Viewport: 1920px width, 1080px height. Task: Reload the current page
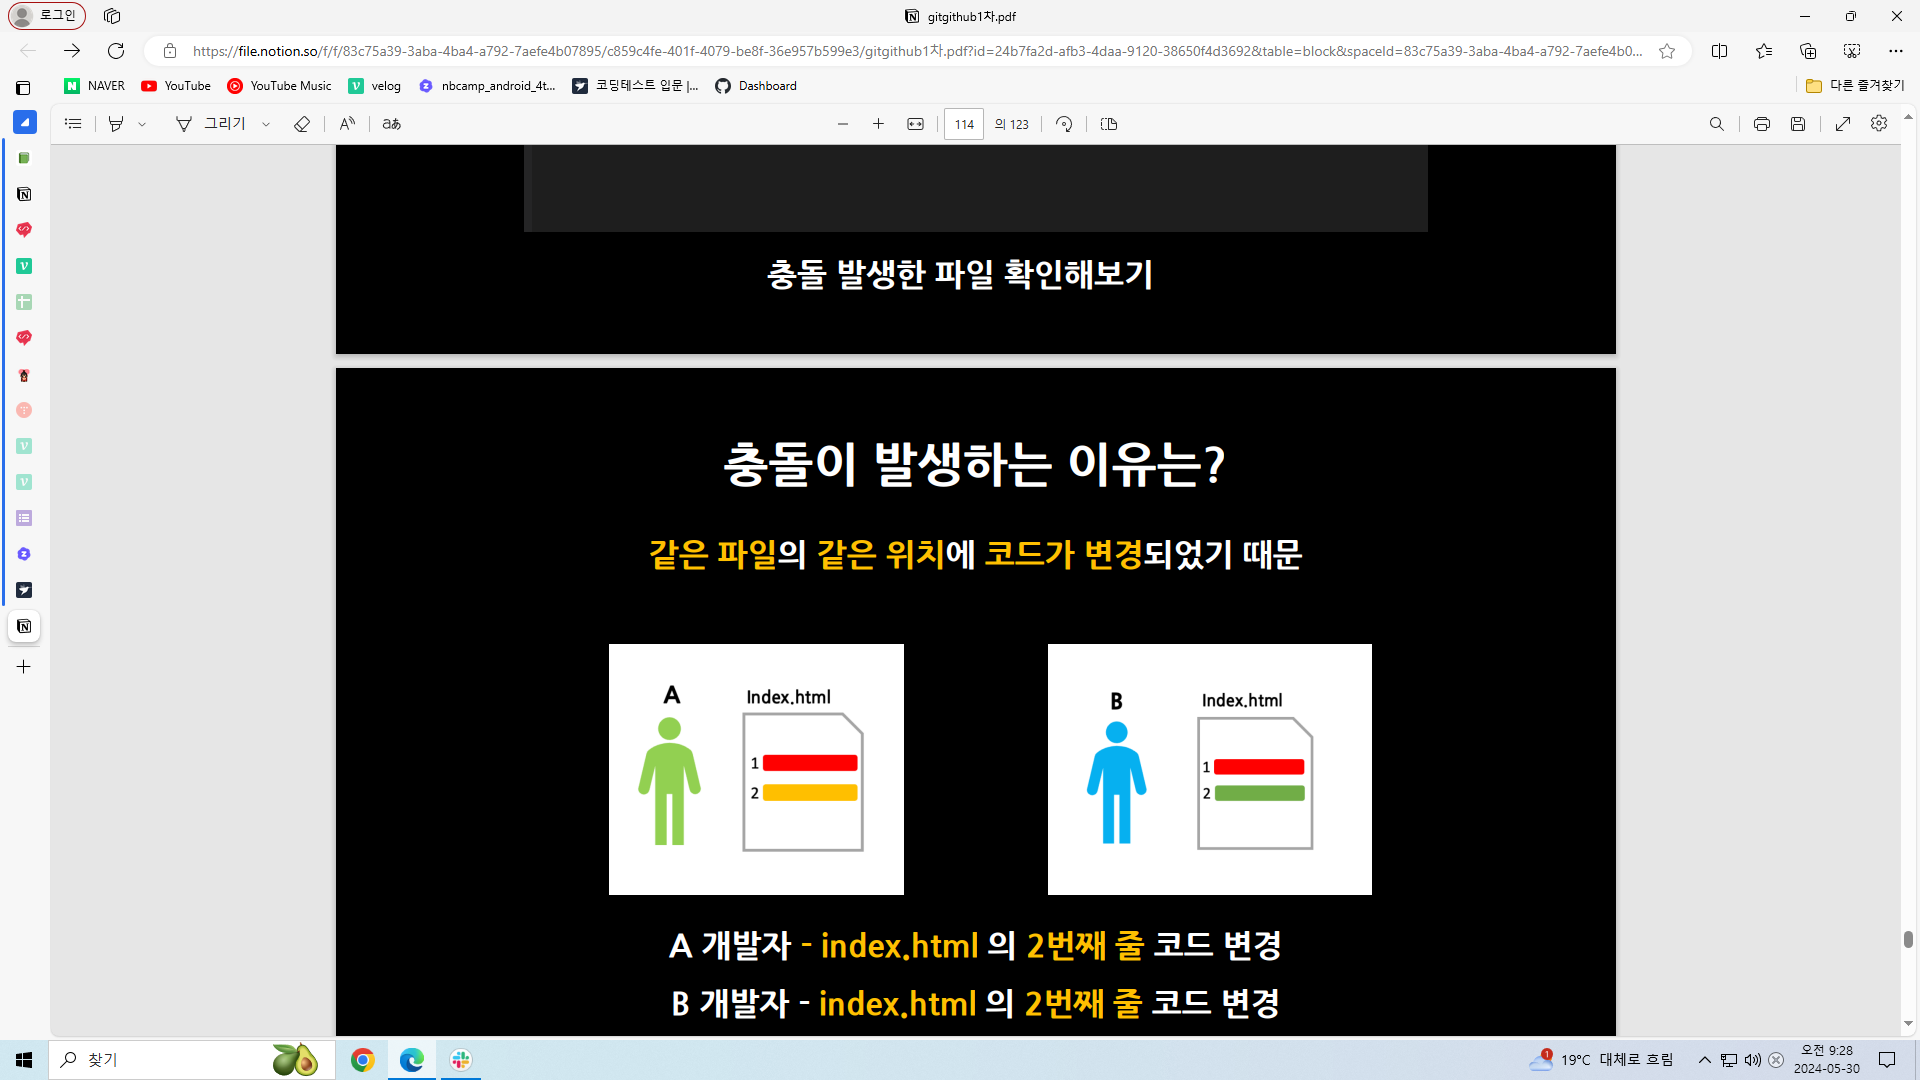click(116, 51)
